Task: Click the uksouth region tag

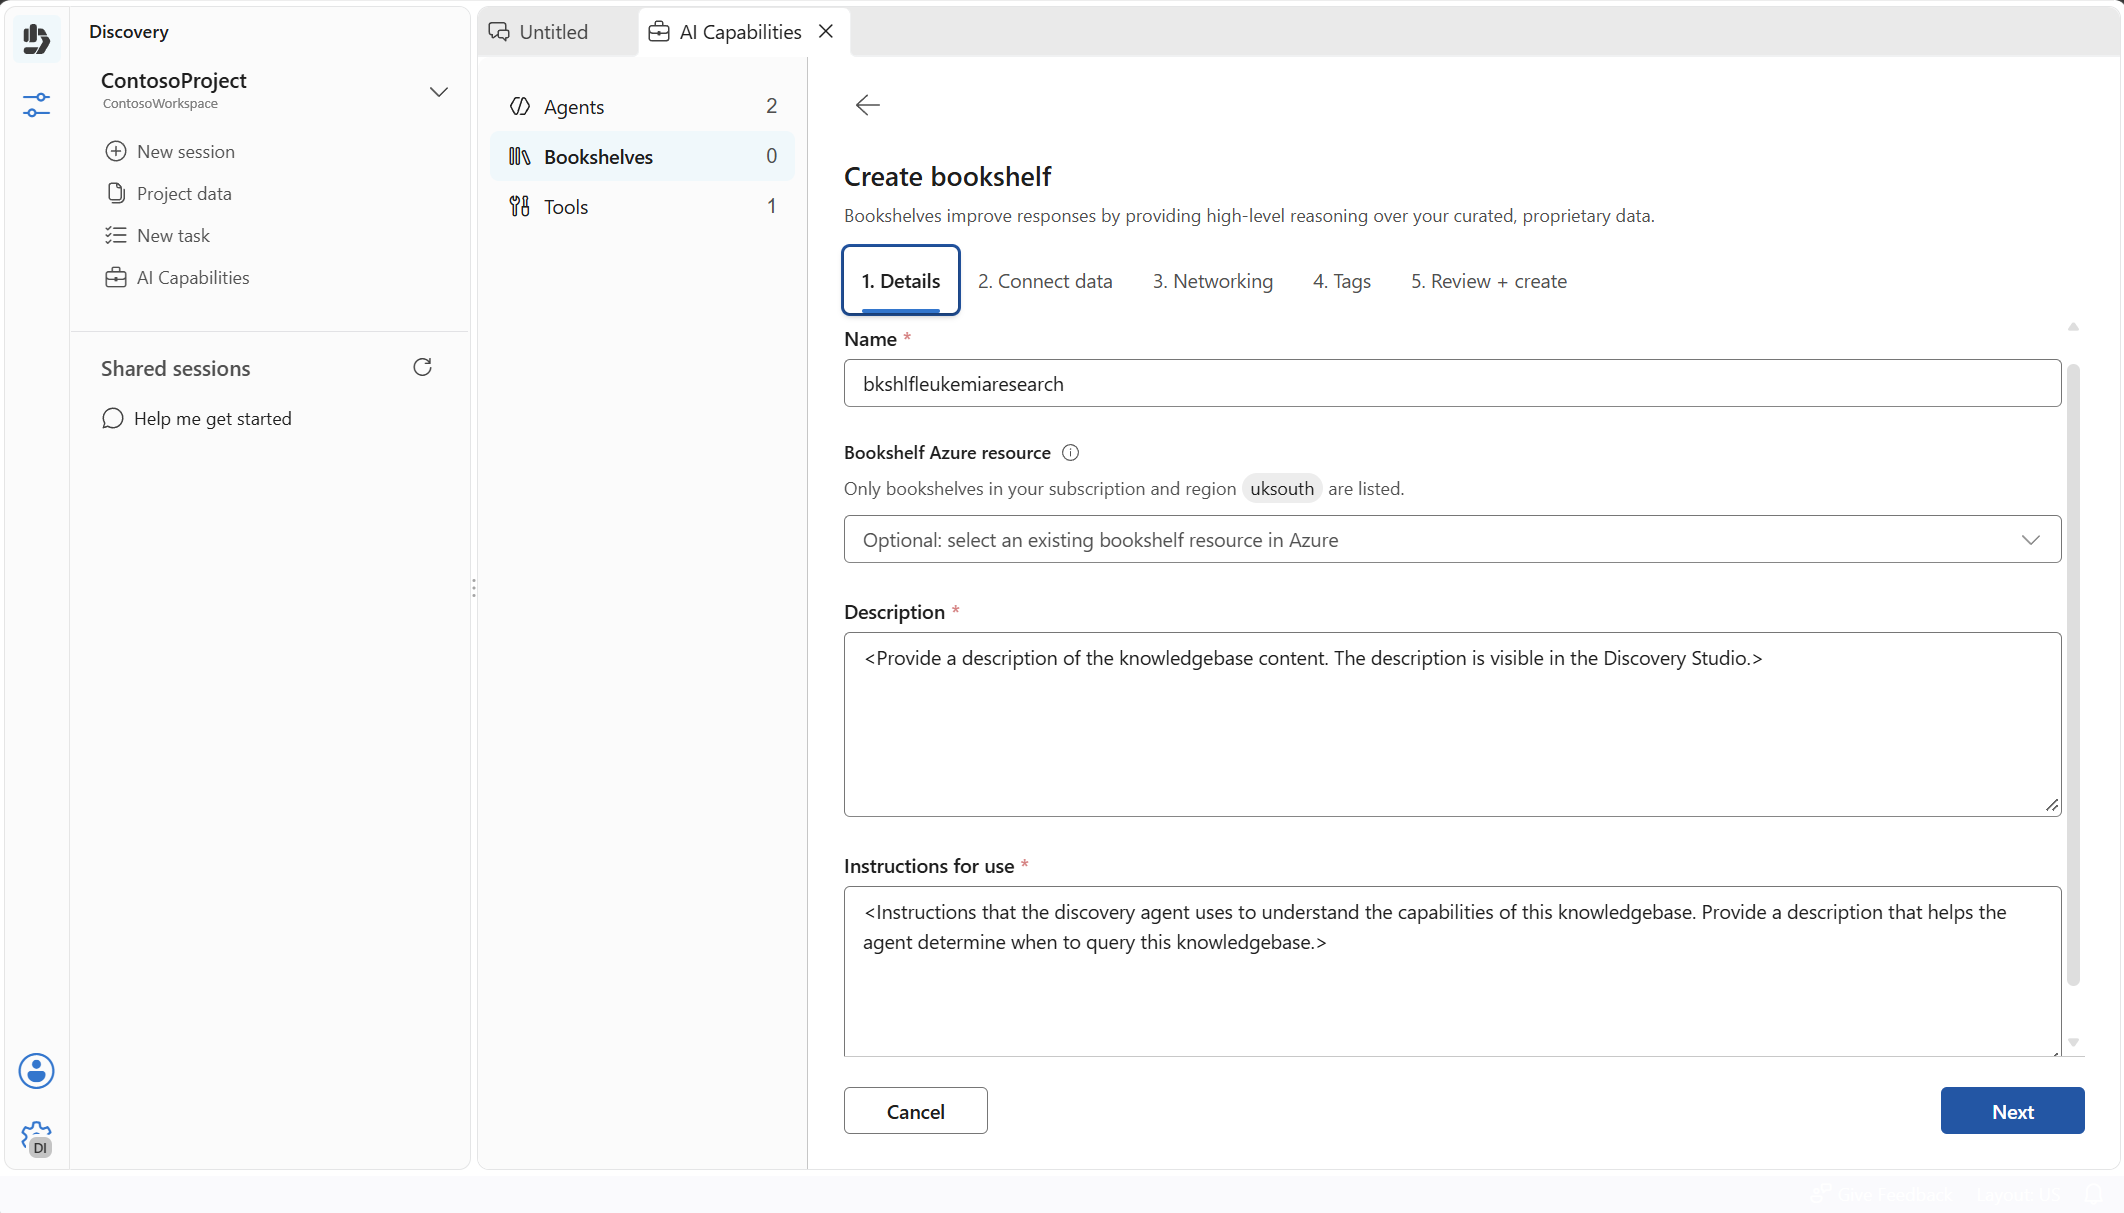Action: (1282, 488)
